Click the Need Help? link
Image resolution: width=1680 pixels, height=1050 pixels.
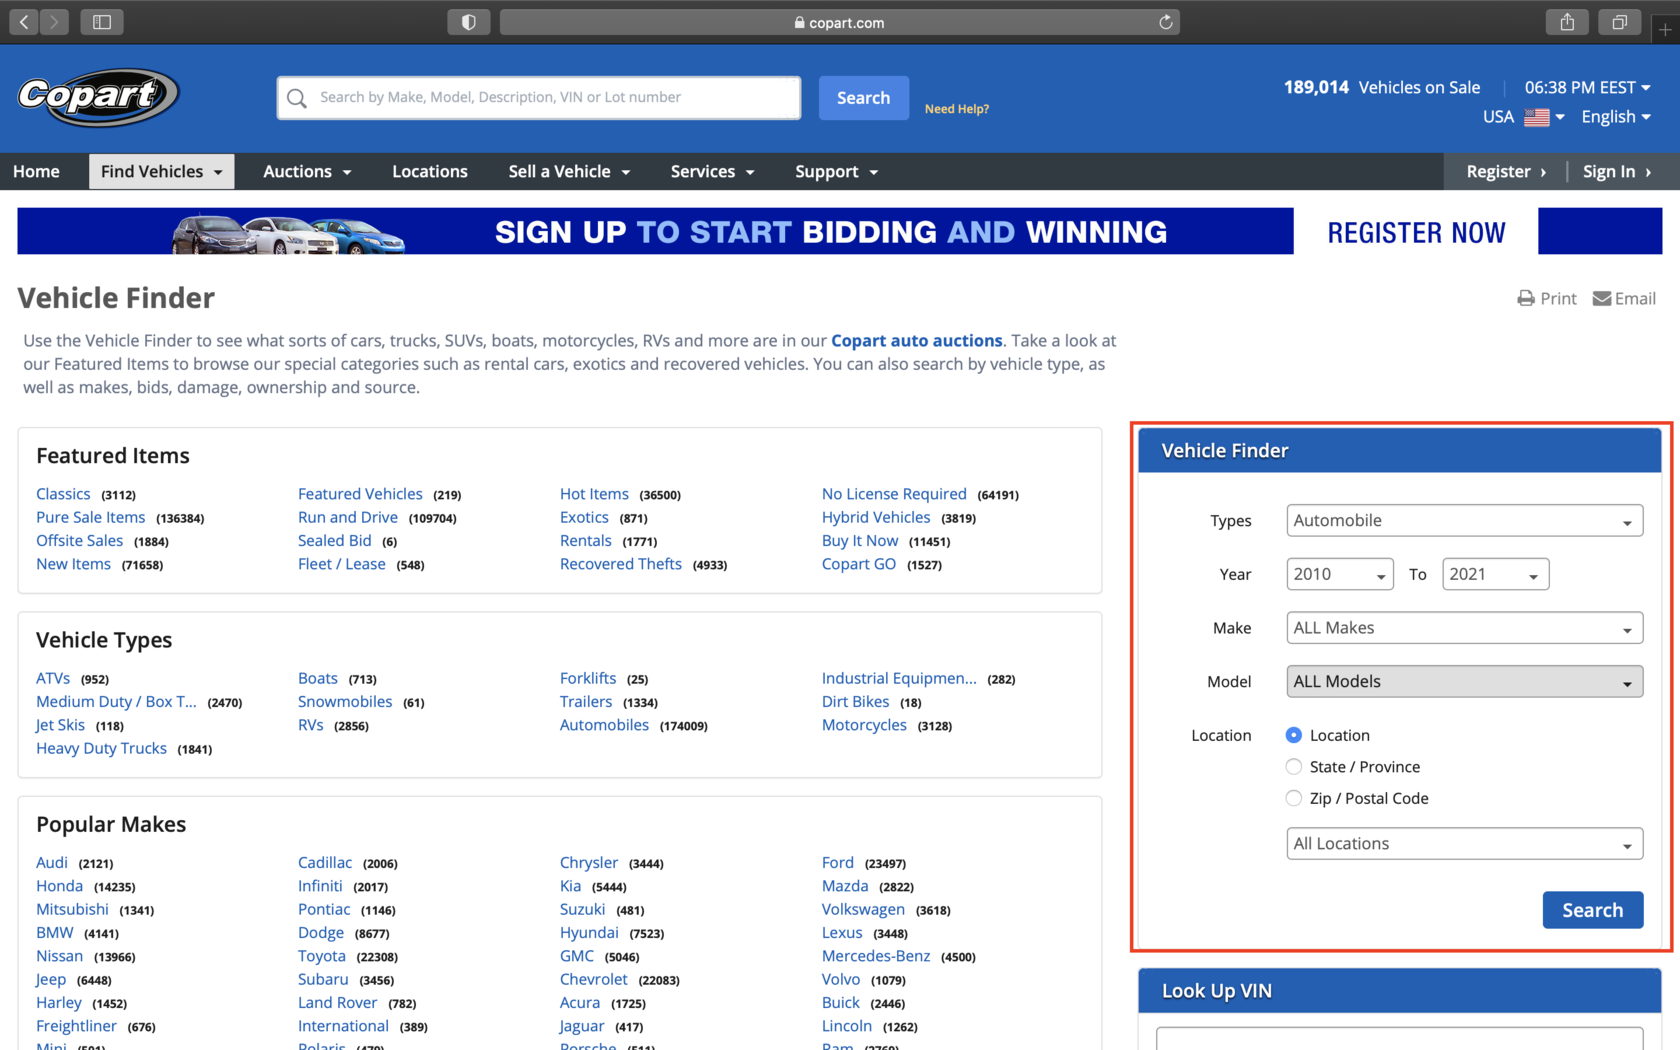tap(957, 109)
